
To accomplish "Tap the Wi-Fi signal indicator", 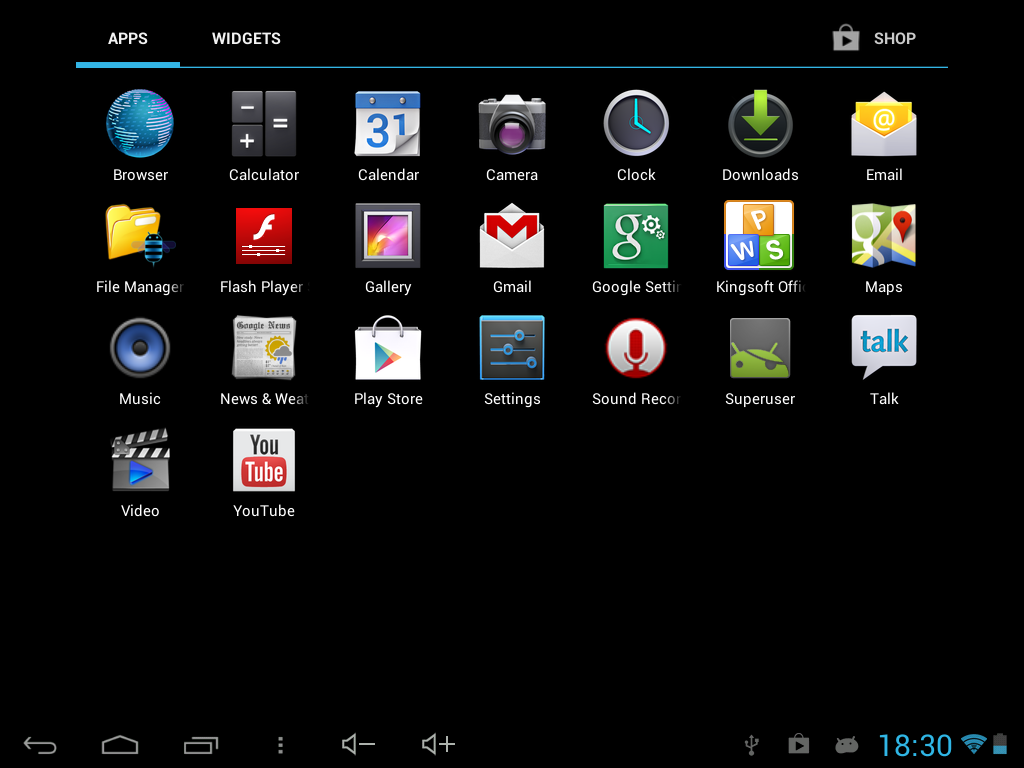I will tap(974, 744).
